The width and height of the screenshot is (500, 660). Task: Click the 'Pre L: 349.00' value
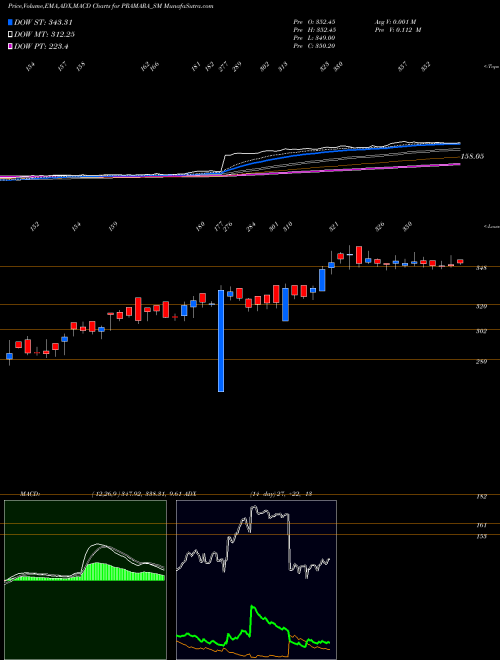[314, 38]
